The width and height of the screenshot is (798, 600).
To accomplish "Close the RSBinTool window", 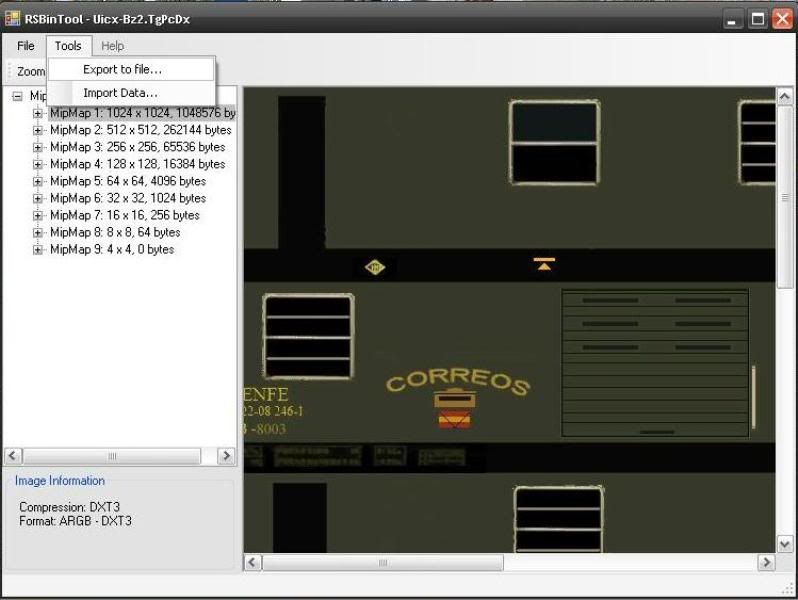I will [783, 19].
